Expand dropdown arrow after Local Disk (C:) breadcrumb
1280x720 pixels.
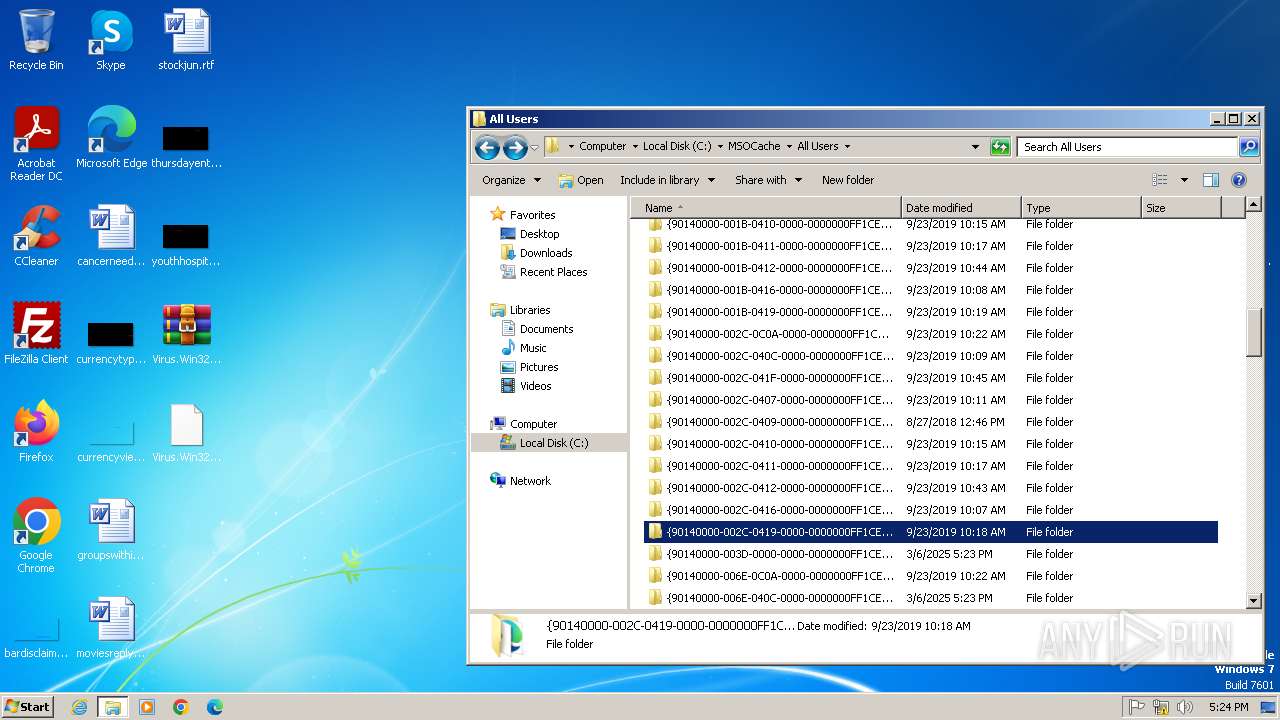[x=719, y=147]
